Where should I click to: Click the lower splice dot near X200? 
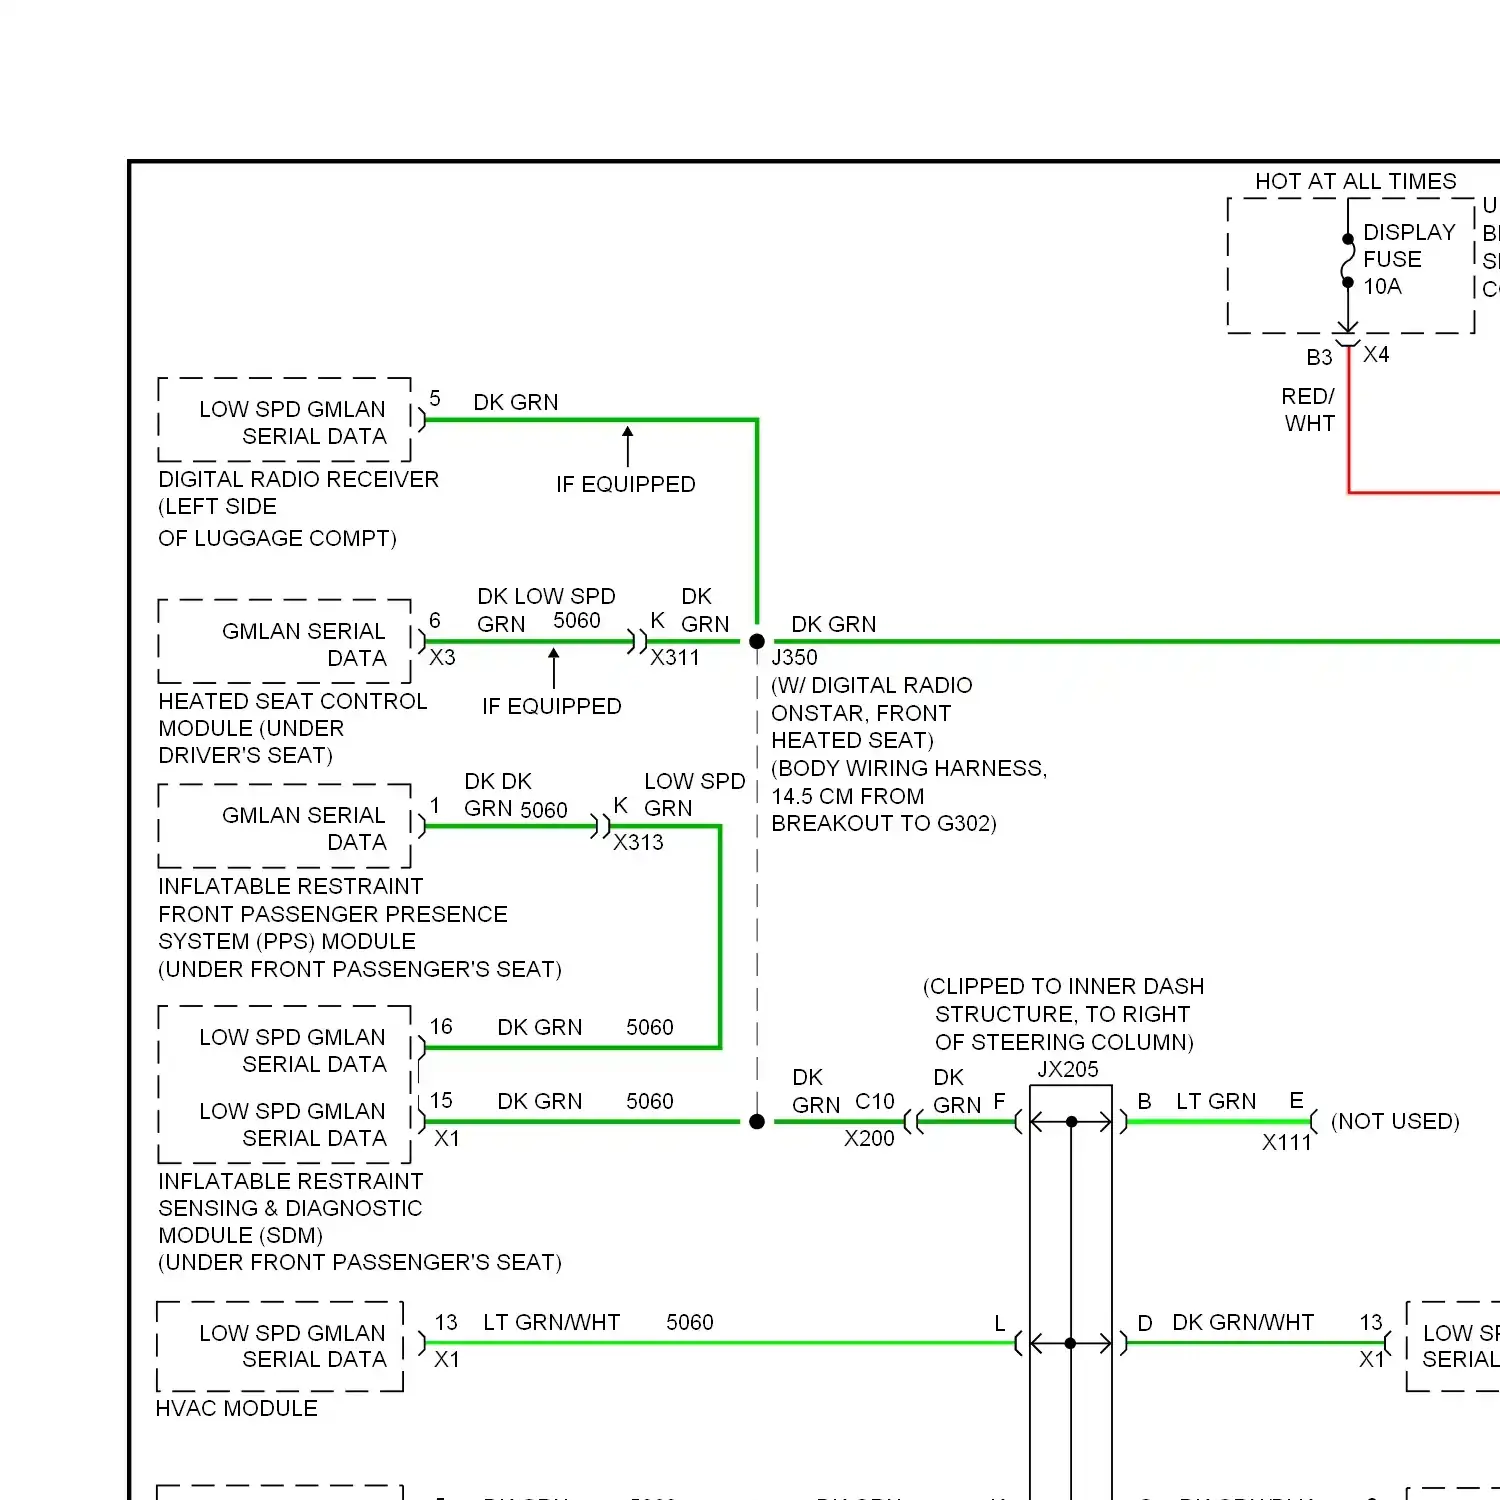pyautogui.click(x=757, y=1121)
